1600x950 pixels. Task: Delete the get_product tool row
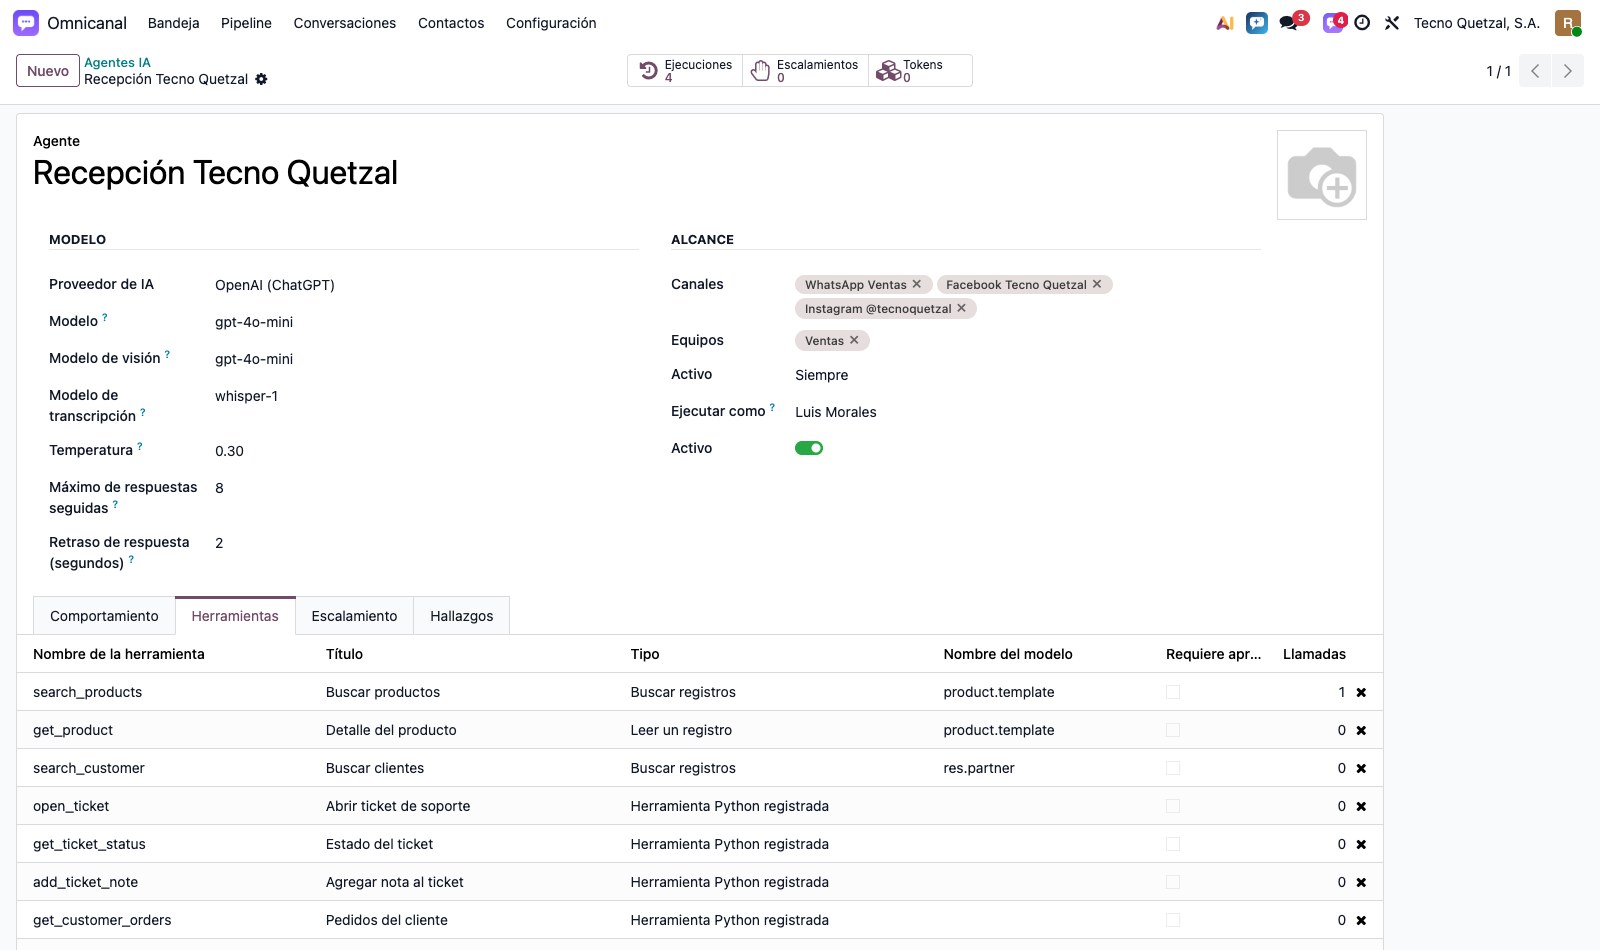point(1361,730)
